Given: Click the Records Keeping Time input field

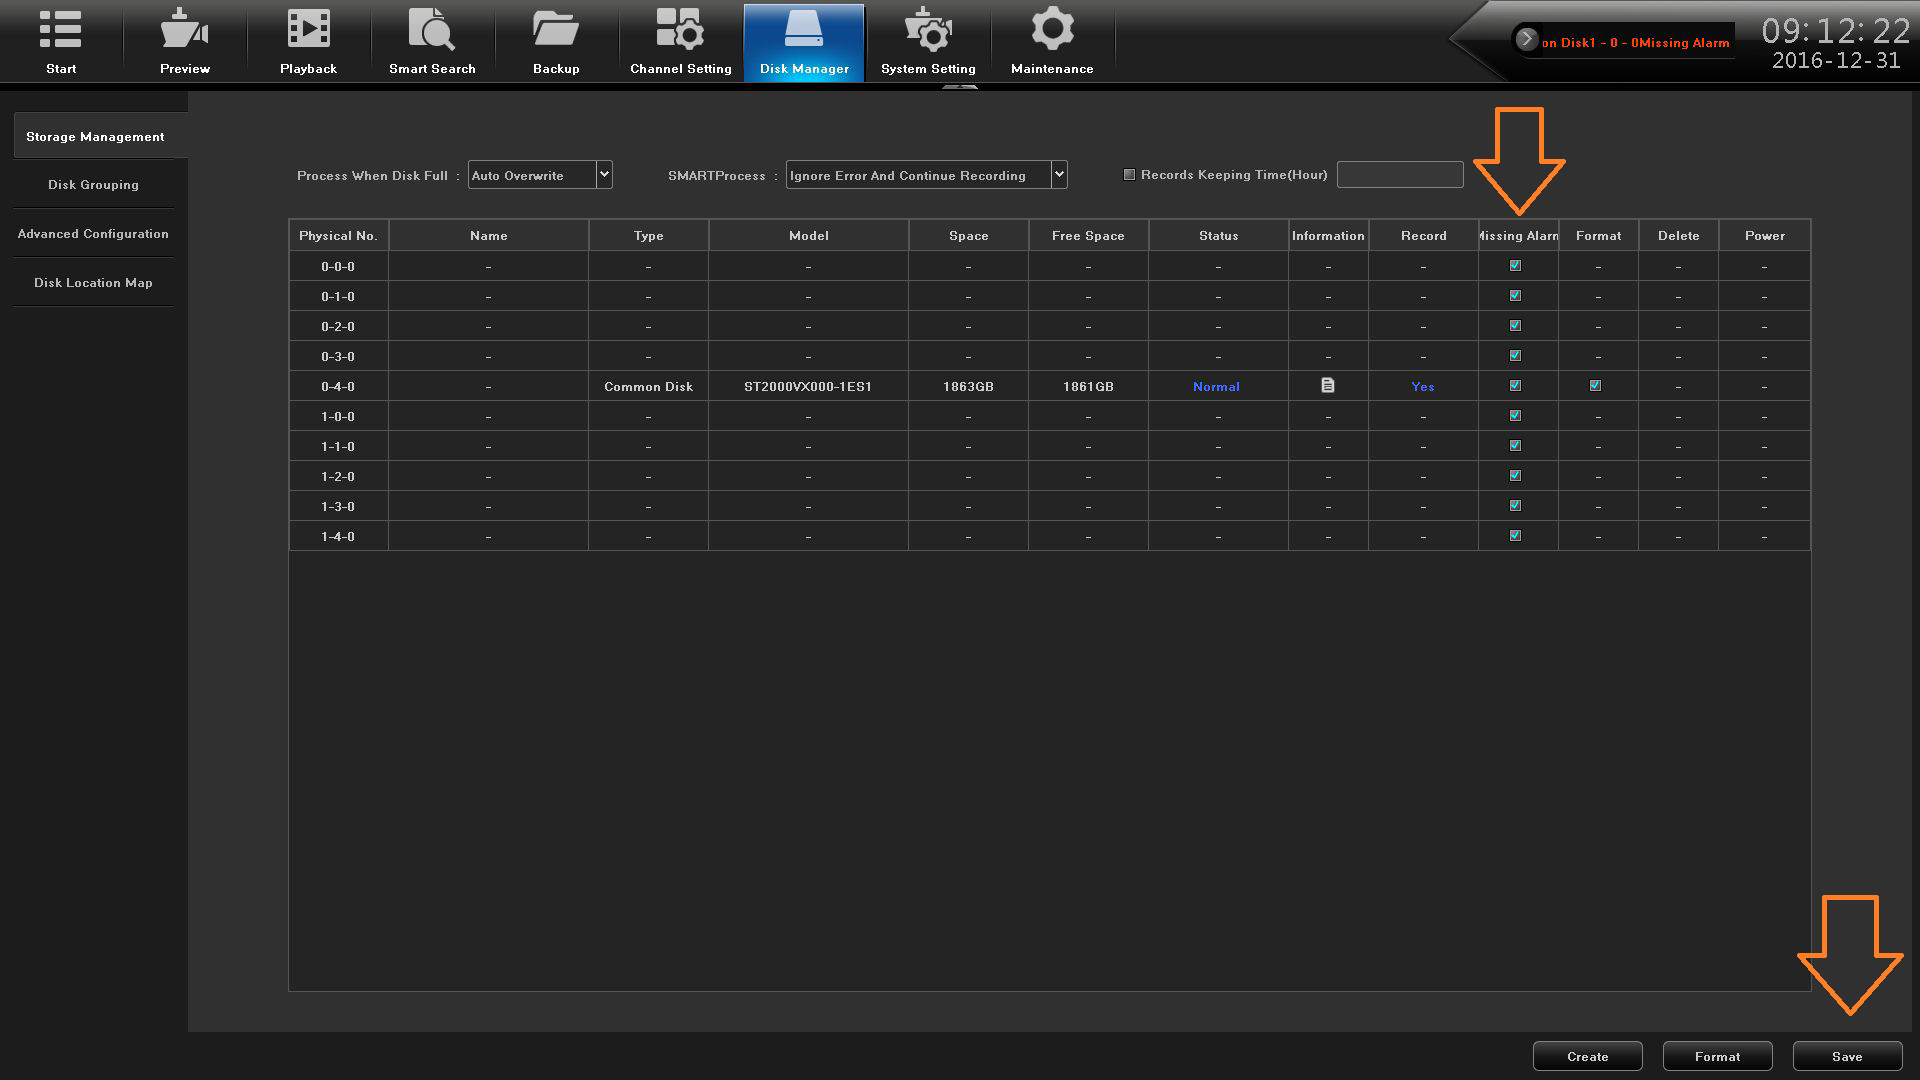Looking at the screenshot, I should point(1400,175).
